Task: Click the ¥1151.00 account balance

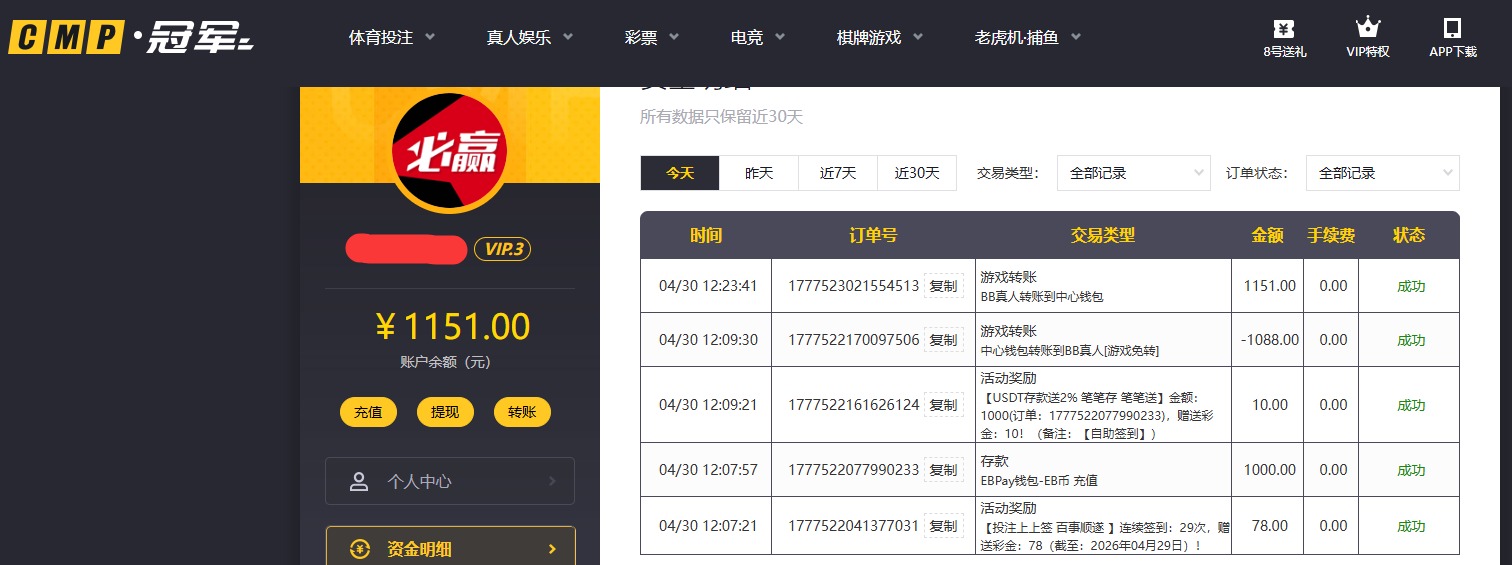Action: [452, 326]
